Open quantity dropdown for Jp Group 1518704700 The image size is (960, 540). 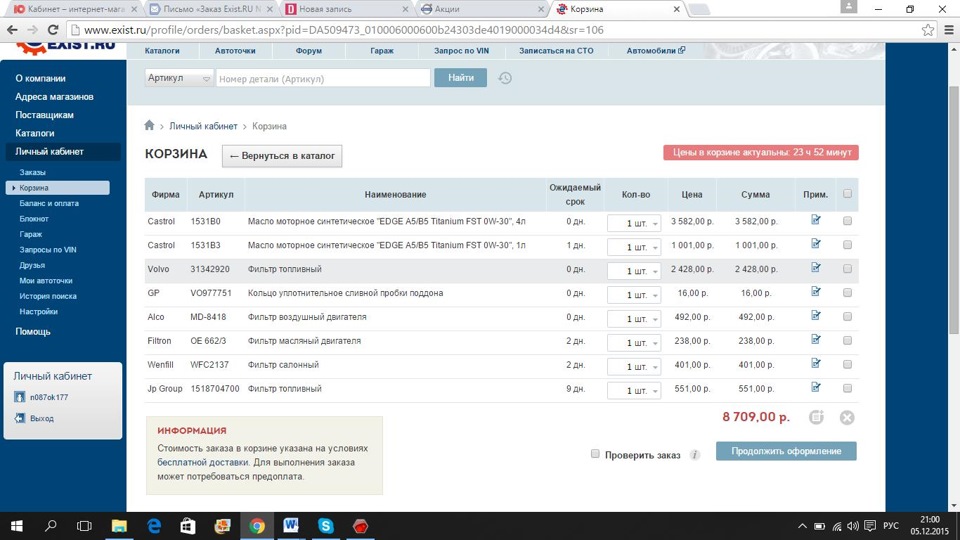(x=634, y=390)
